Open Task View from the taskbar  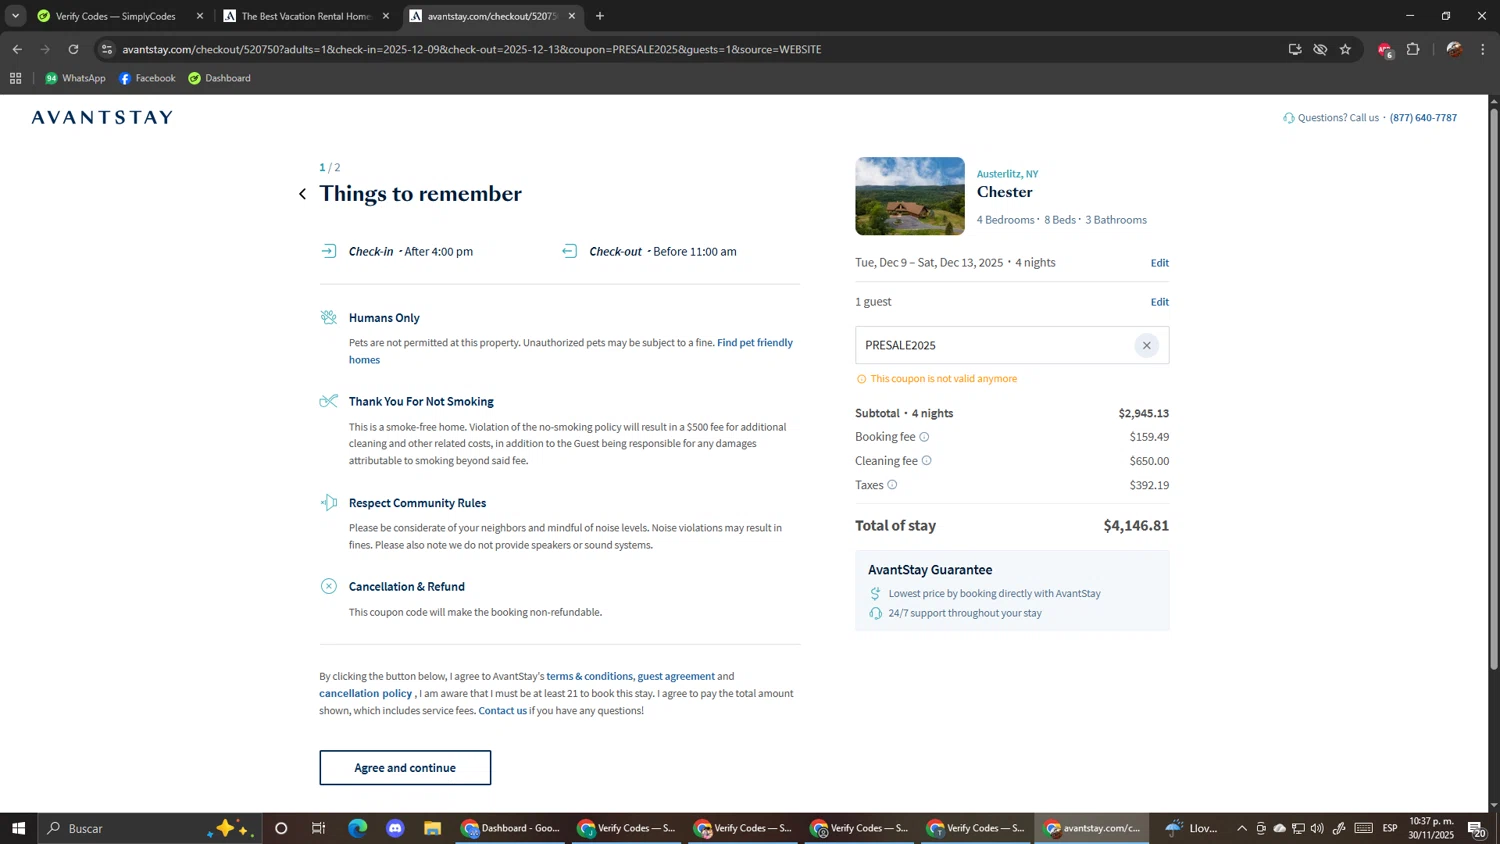319,828
